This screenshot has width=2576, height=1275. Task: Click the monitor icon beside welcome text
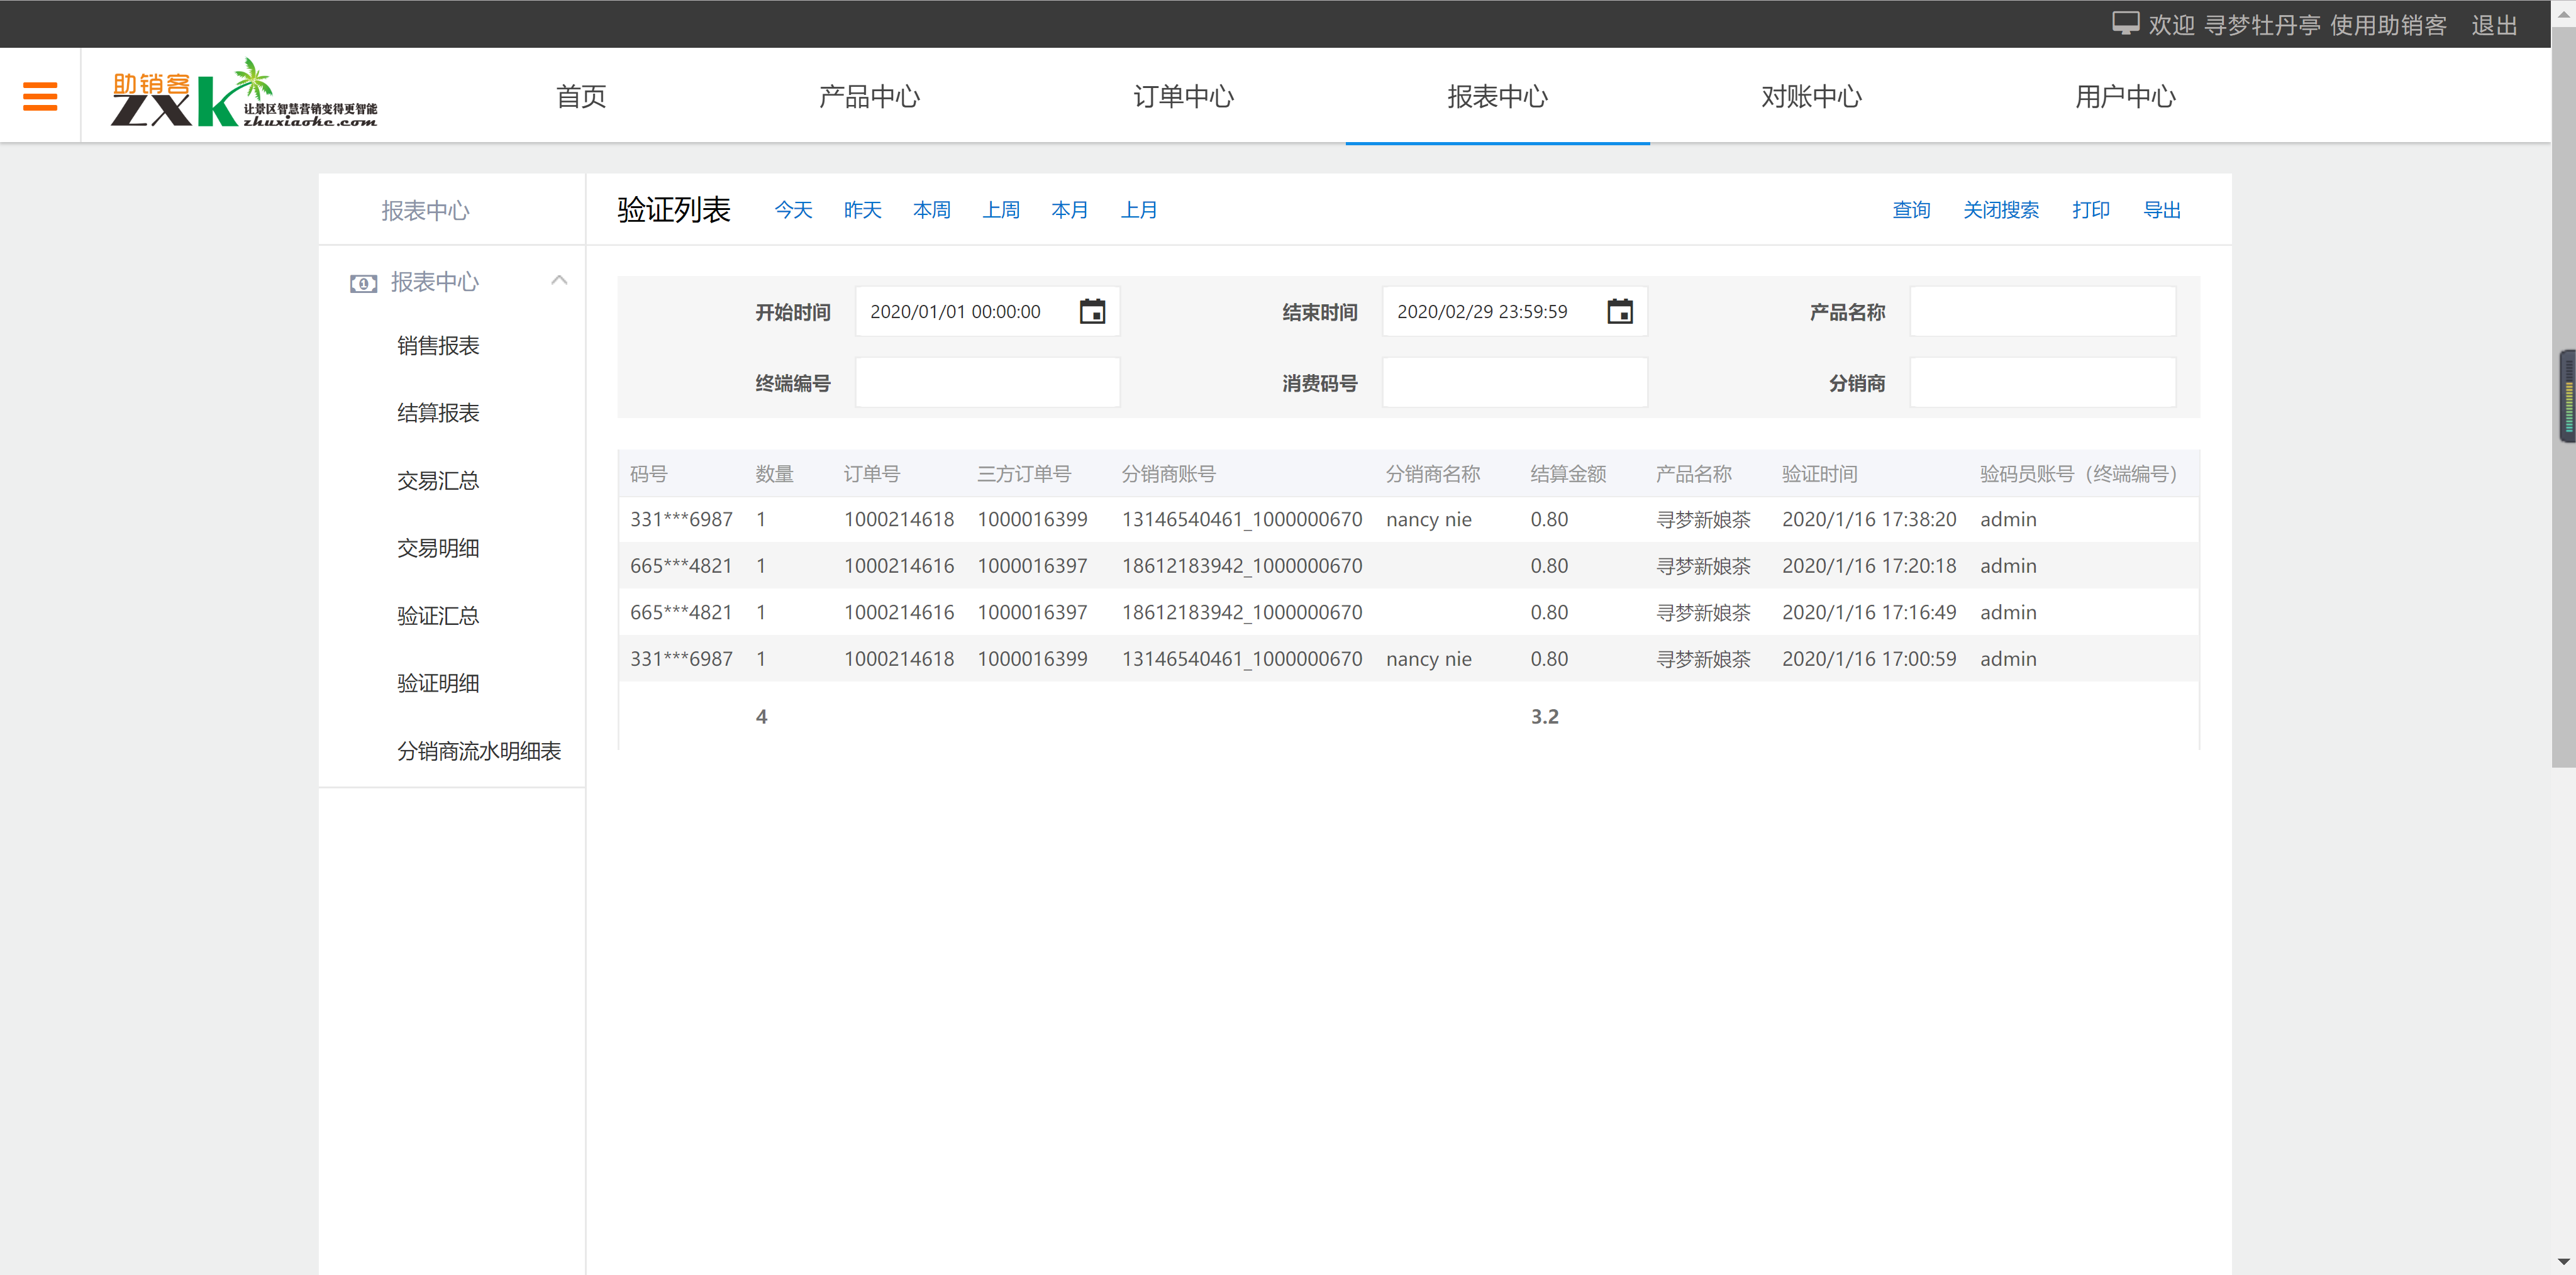pyautogui.click(x=2125, y=24)
